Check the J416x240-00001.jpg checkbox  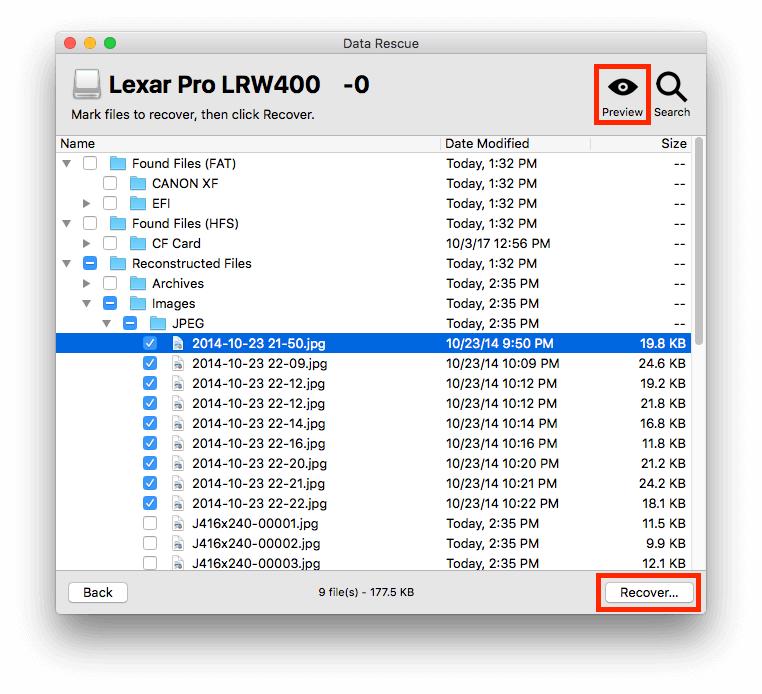tap(150, 523)
